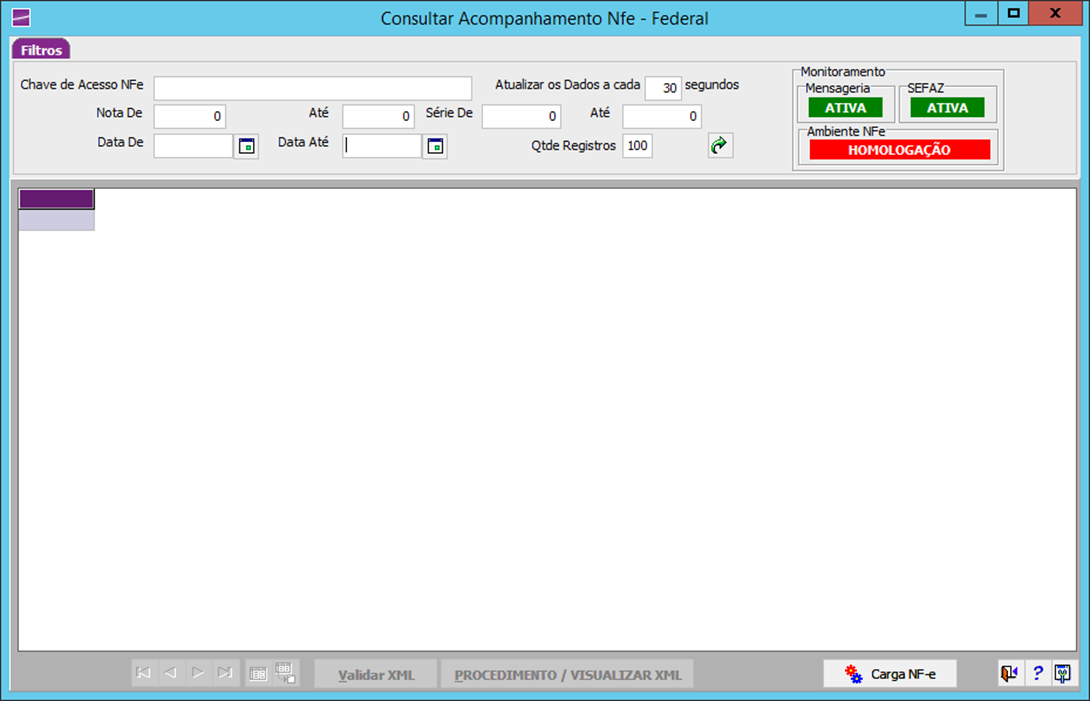Screen dimensions: 1090x701
Task: Click the Chave de Acesso NFe field
Action: coord(313,88)
